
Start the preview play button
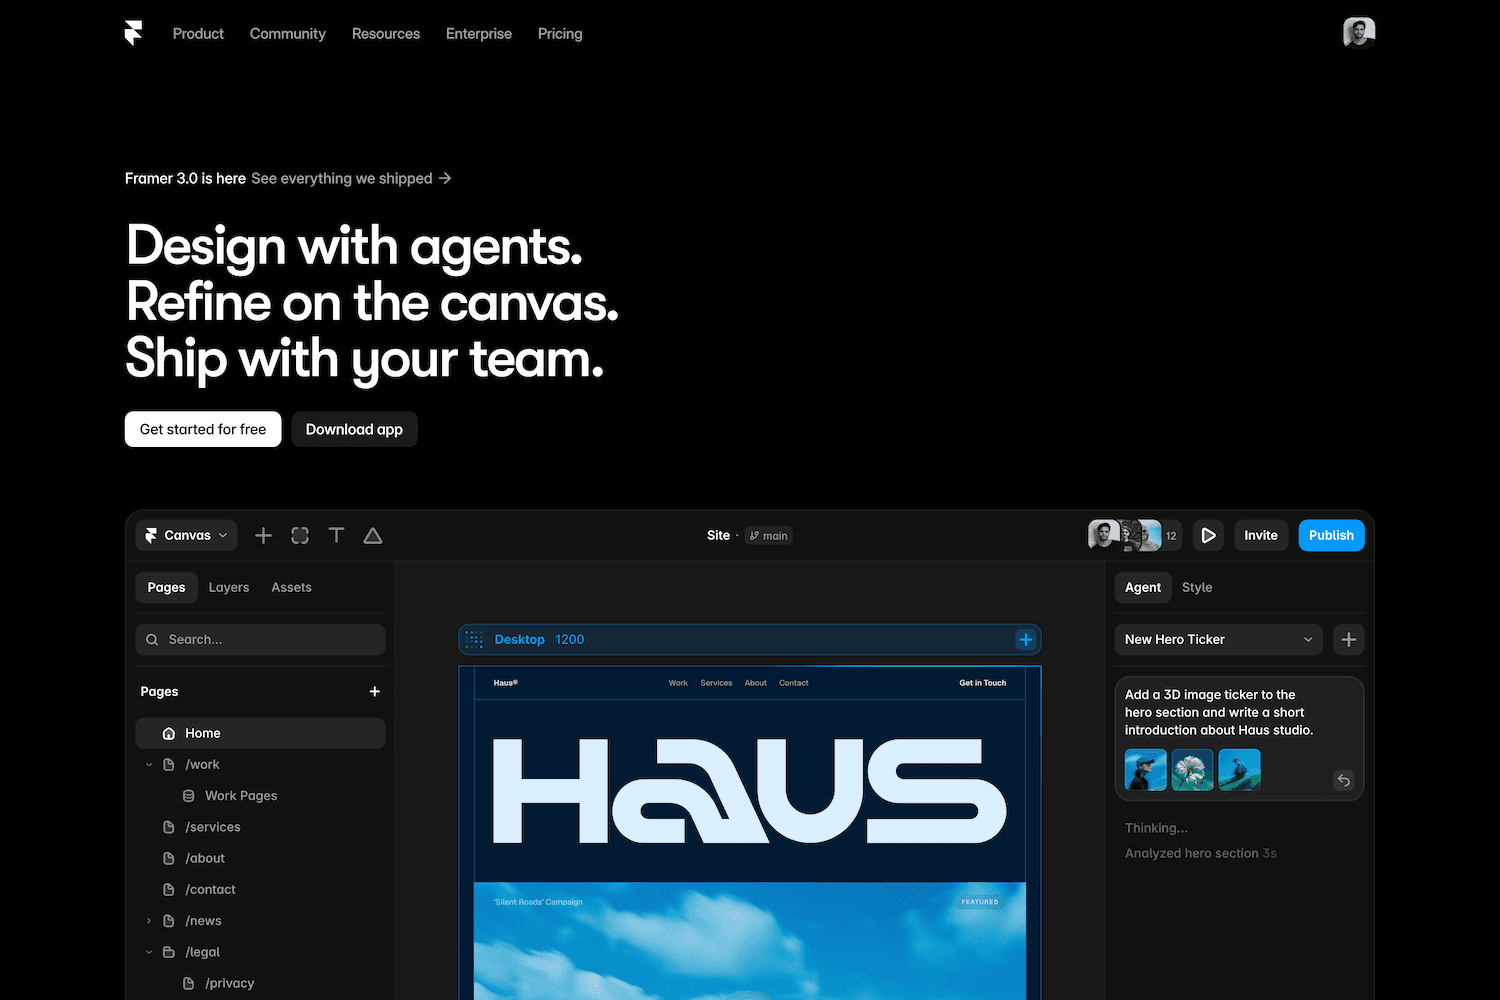point(1208,535)
